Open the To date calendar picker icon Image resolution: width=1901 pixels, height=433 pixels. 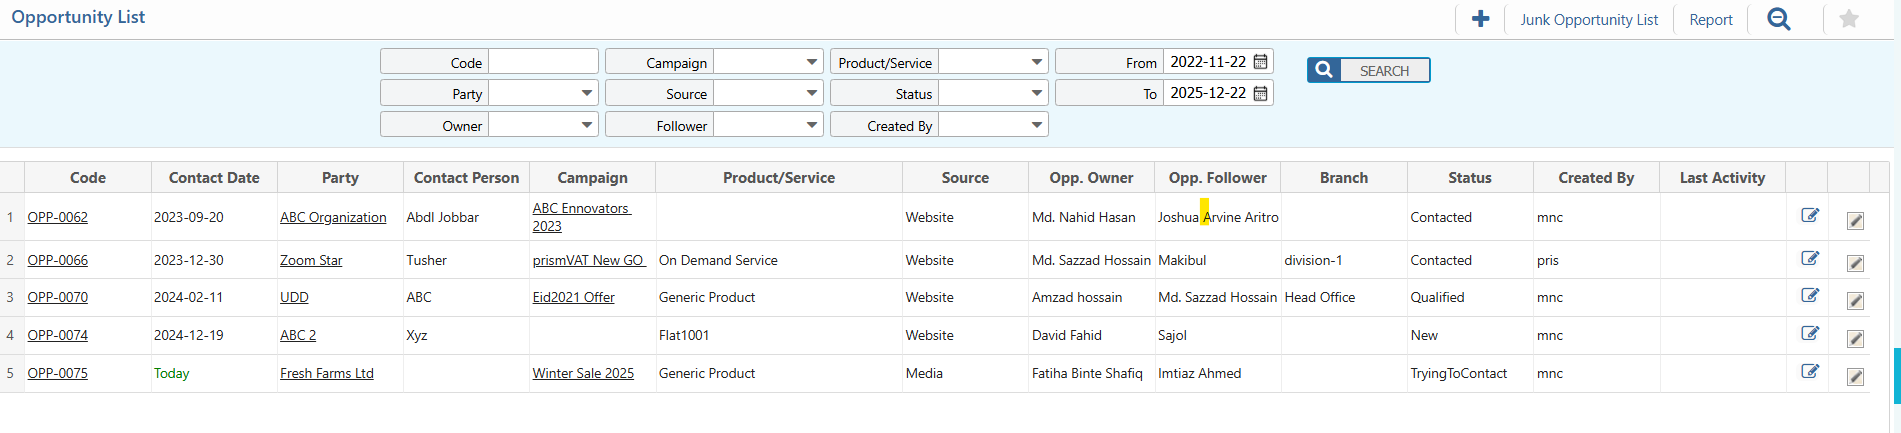pyautogui.click(x=1261, y=93)
